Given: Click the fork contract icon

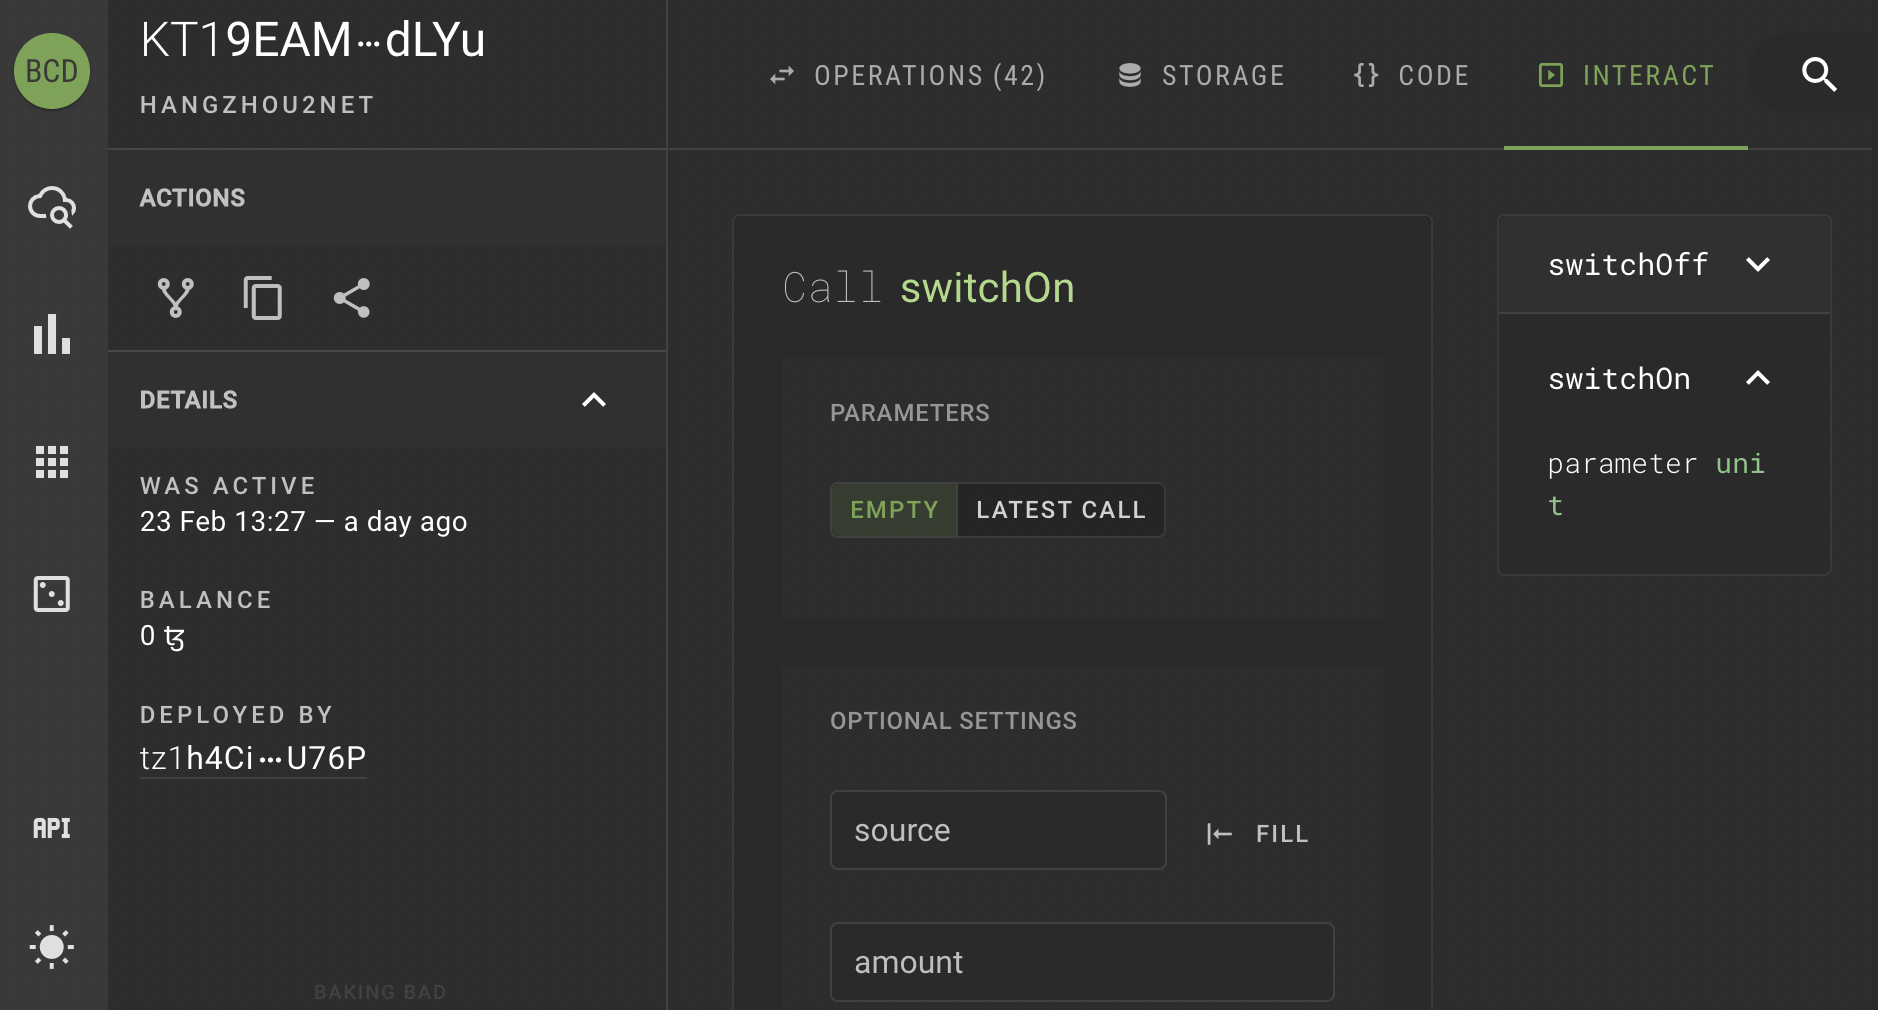Looking at the screenshot, I should (176, 298).
